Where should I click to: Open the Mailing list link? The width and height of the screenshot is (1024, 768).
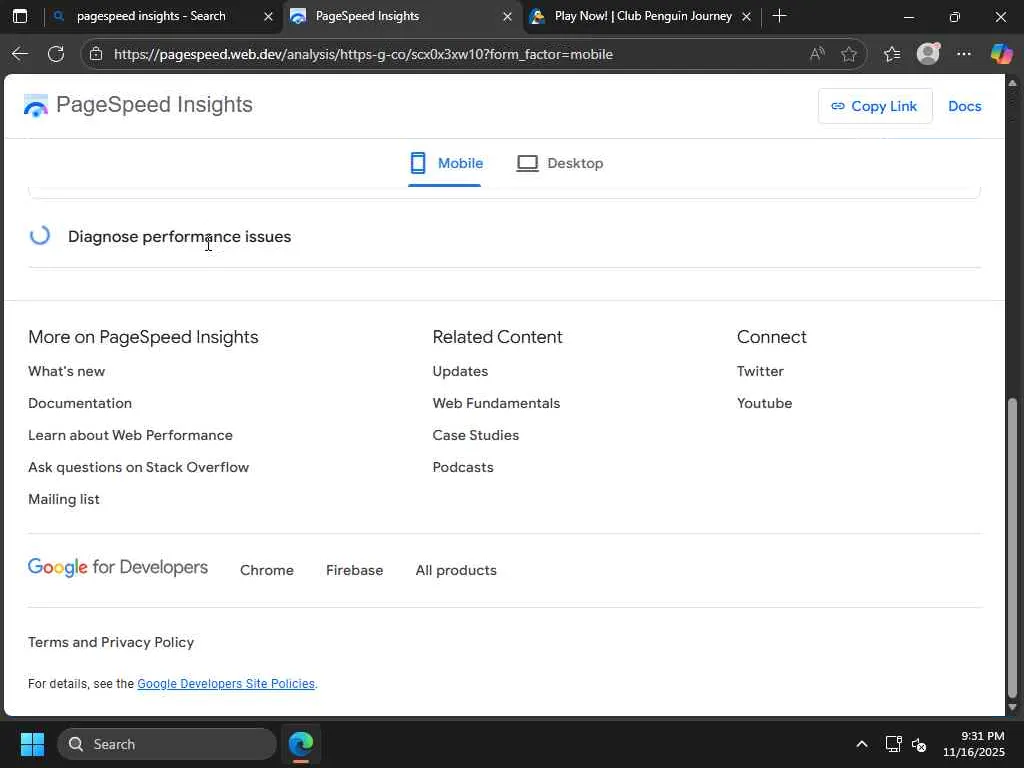[x=64, y=499]
